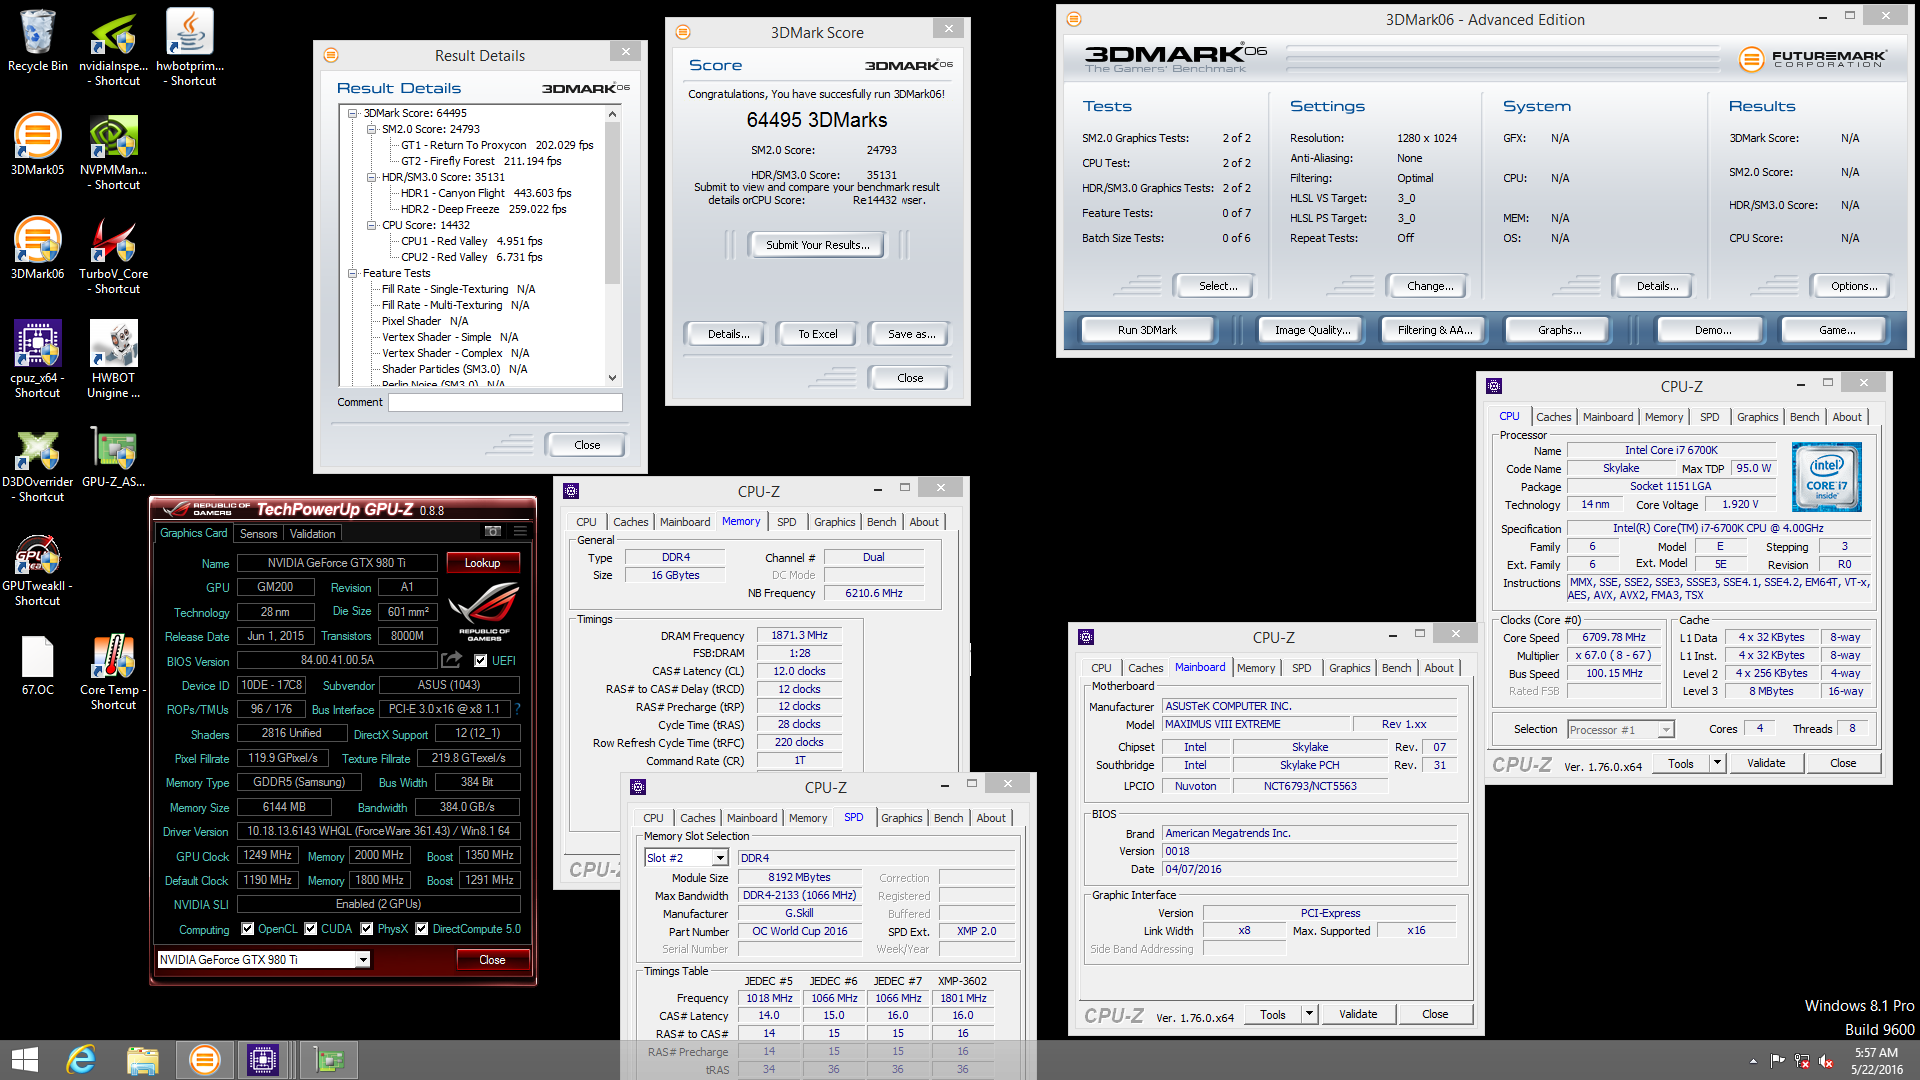Open Graphics tab in the CPU-Z SPD window
This screenshot has width=1920, height=1080.
tap(901, 818)
